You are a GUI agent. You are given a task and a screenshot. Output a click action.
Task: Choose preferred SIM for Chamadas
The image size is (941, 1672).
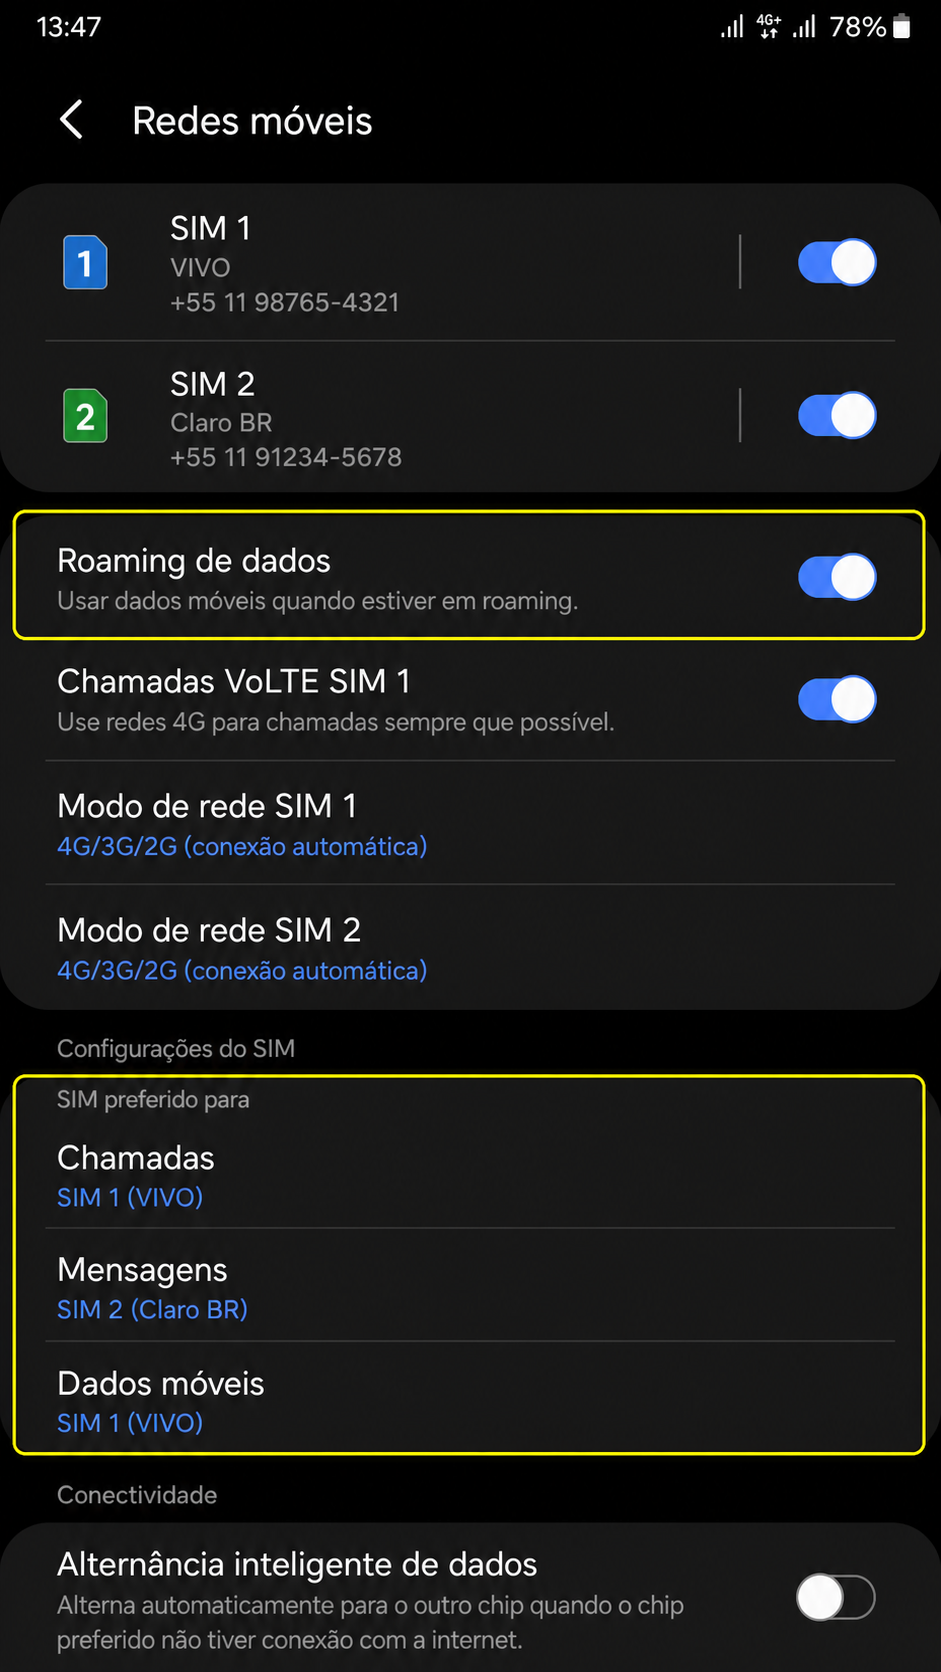(x=470, y=1175)
